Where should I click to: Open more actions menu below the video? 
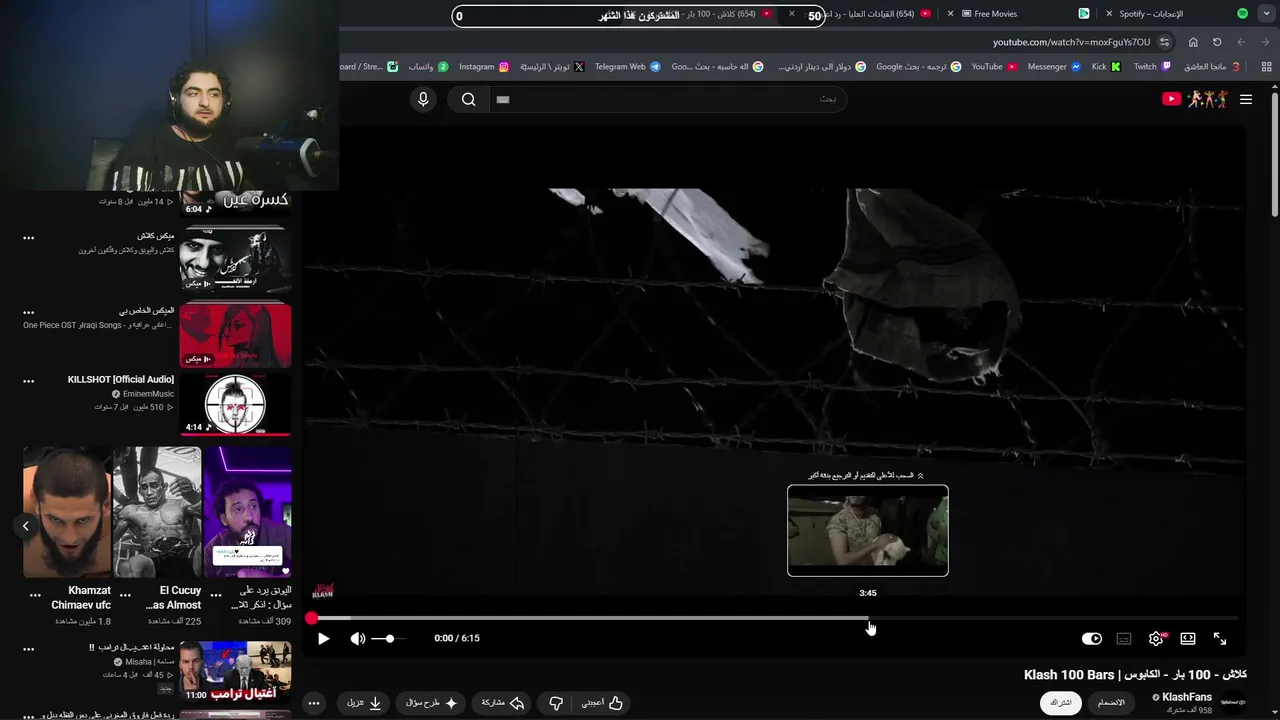point(314,703)
